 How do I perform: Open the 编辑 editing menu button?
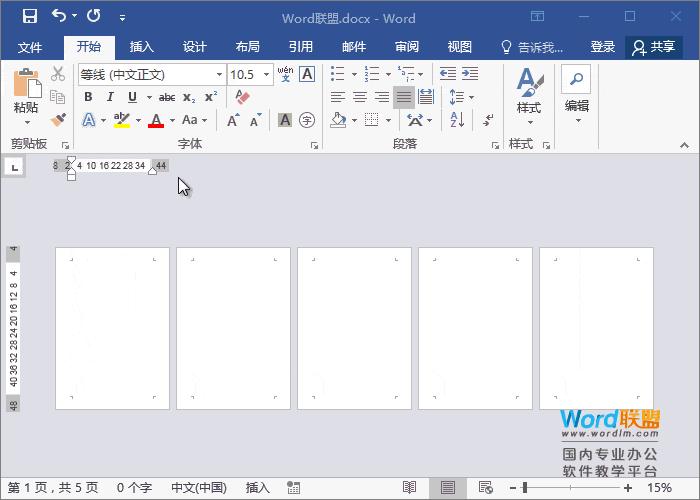point(577,94)
